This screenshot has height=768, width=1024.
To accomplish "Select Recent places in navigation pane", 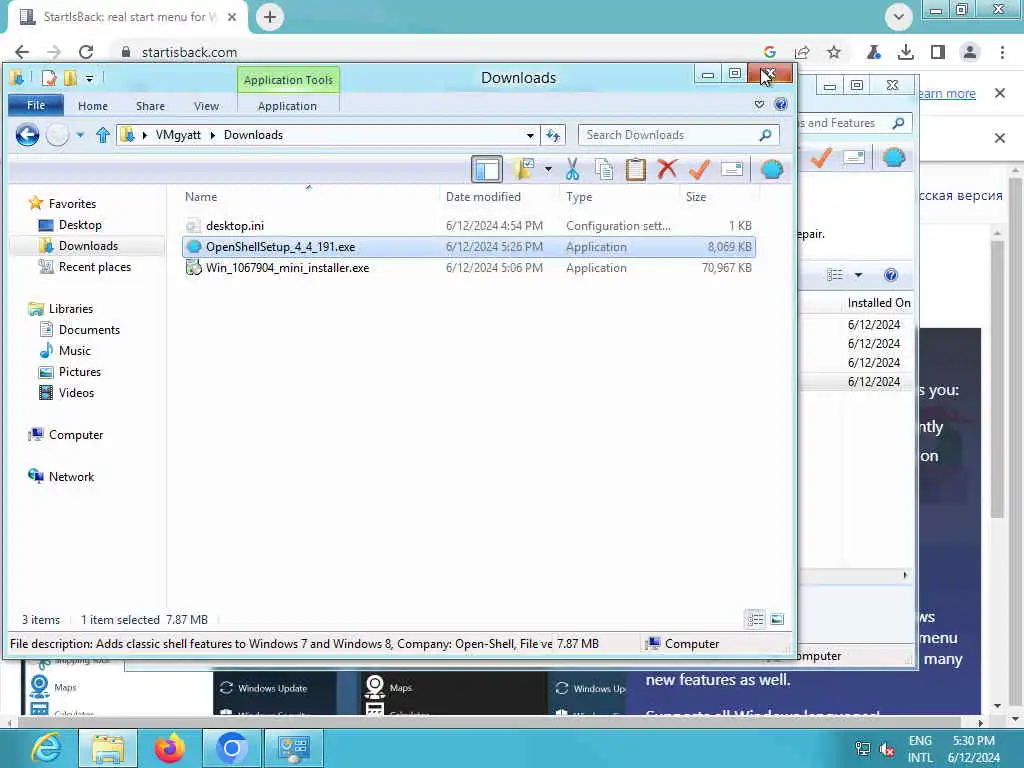I will (94, 266).
